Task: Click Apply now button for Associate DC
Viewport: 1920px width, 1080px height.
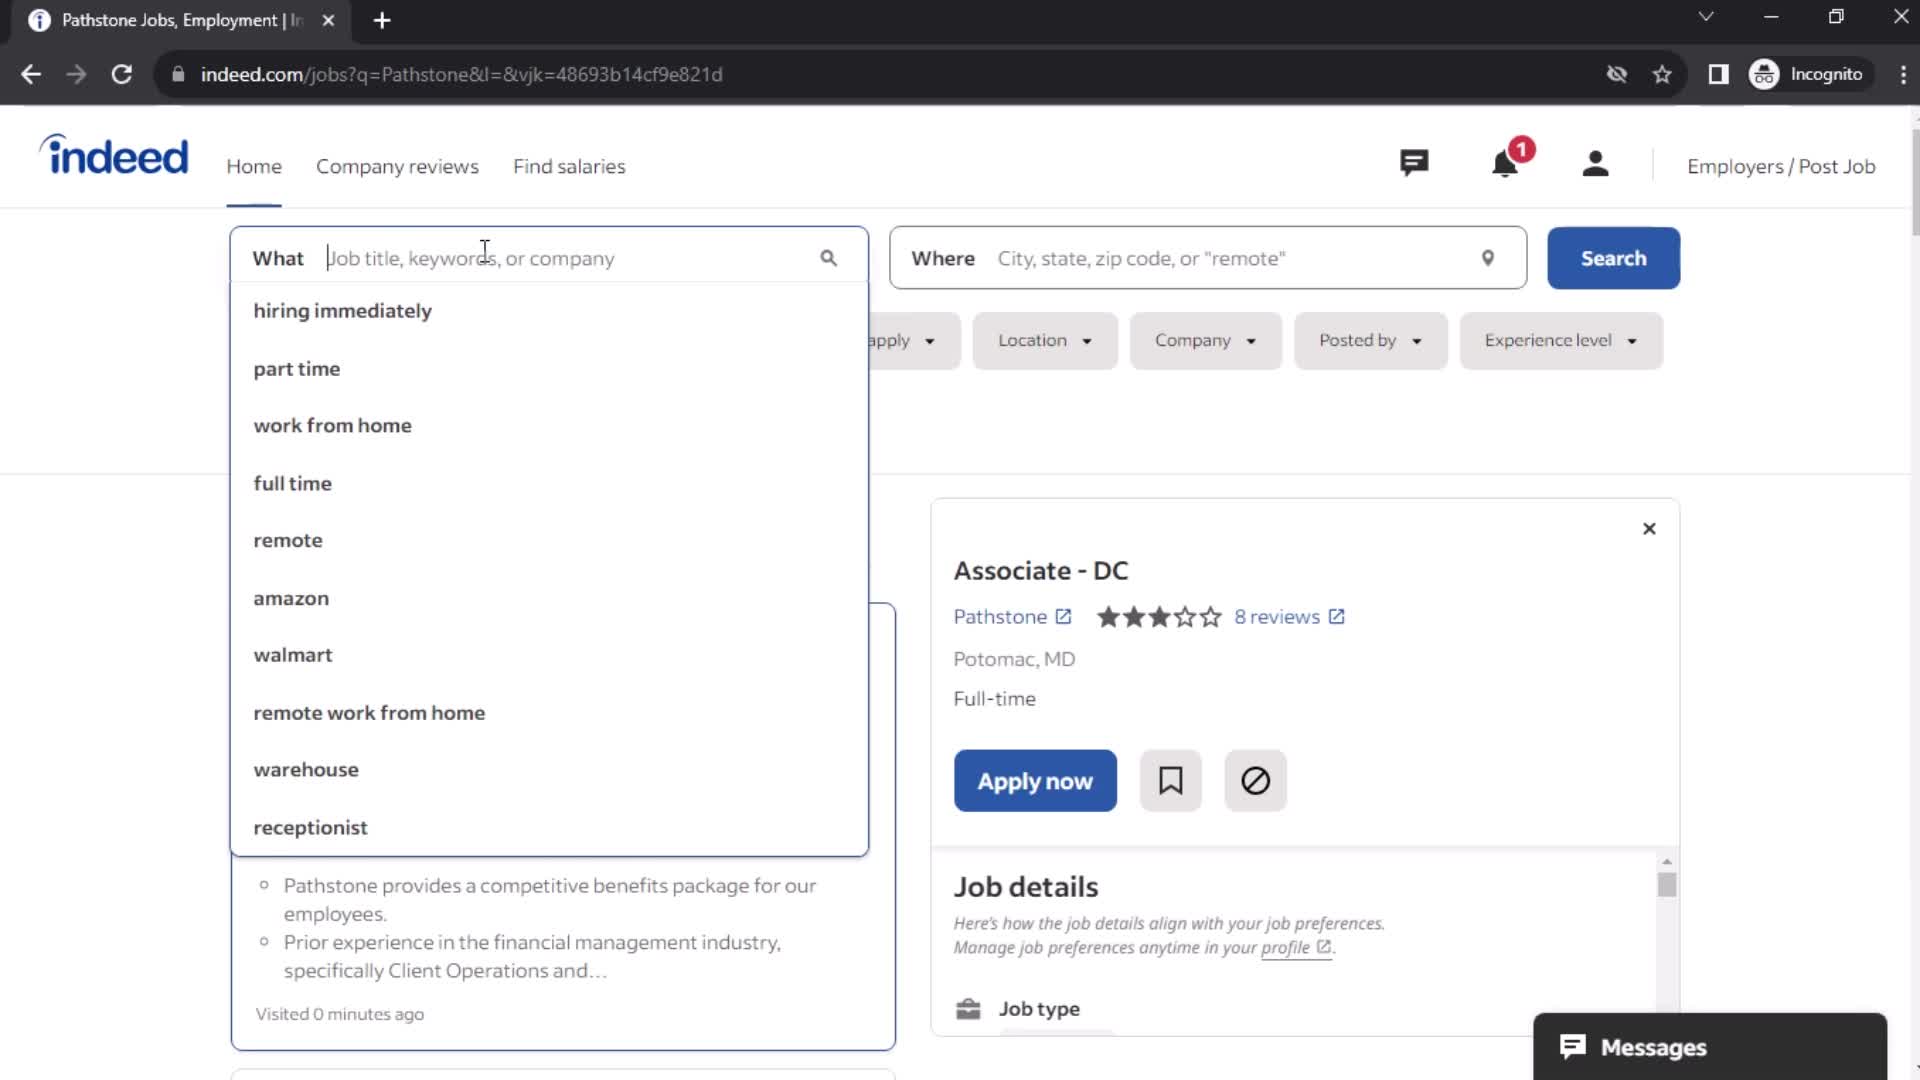Action: (1036, 781)
